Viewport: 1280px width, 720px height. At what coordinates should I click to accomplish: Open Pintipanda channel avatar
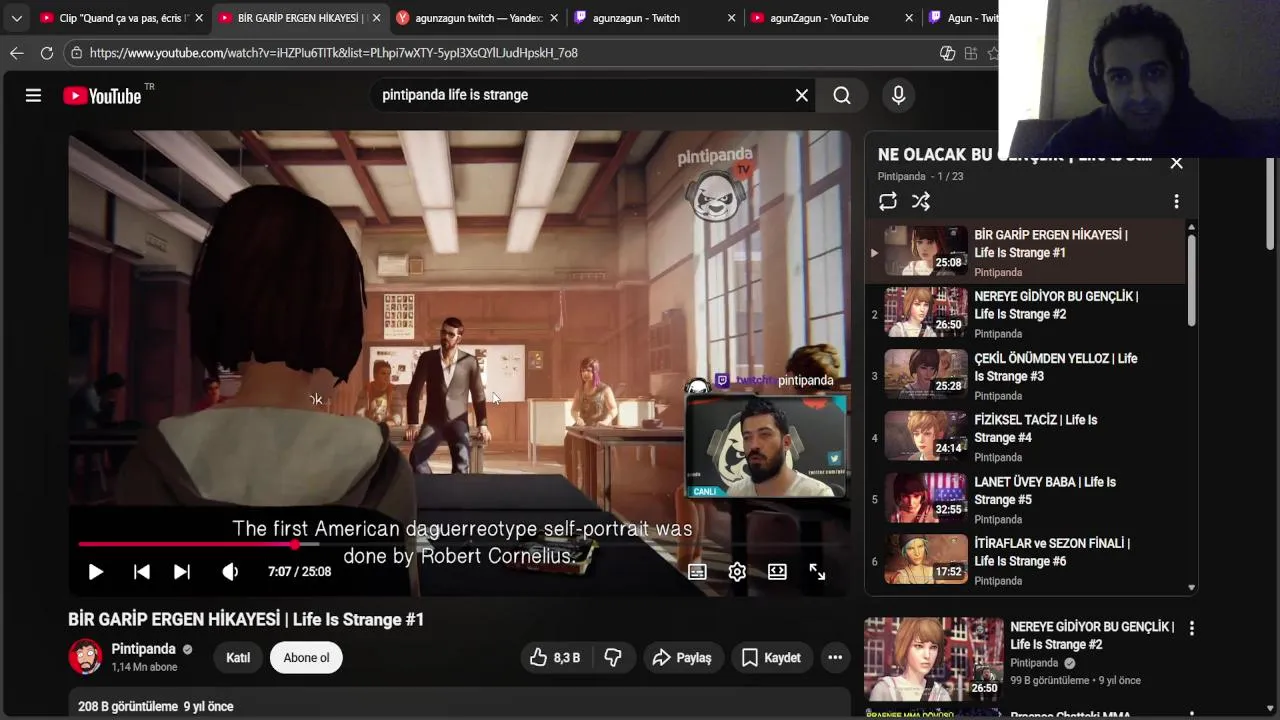85,657
